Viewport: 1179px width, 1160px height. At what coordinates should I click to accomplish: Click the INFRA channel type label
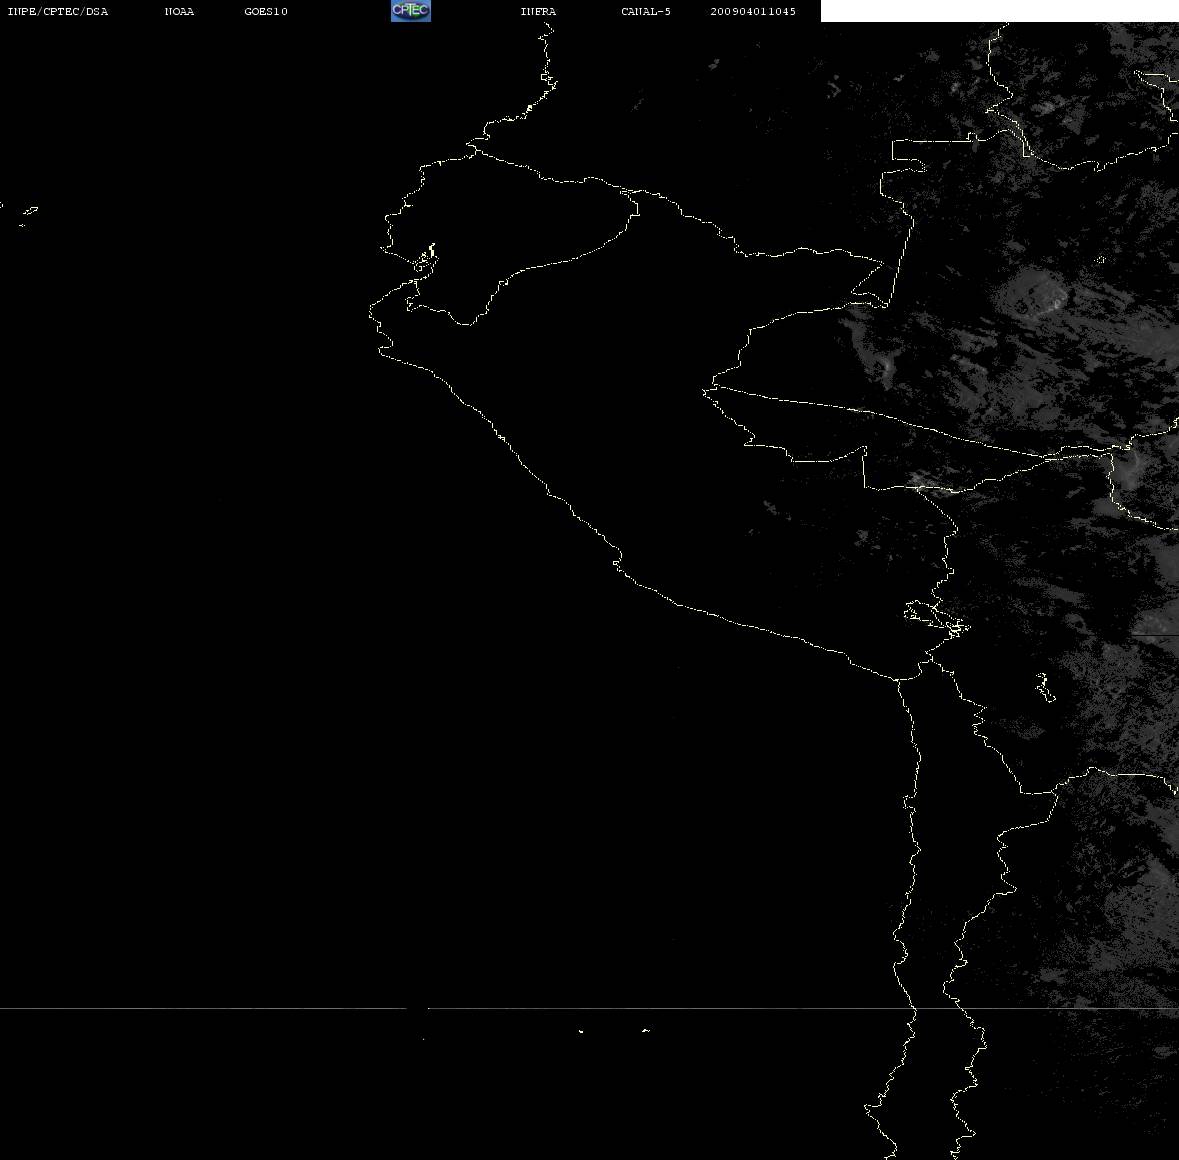click(538, 11)
